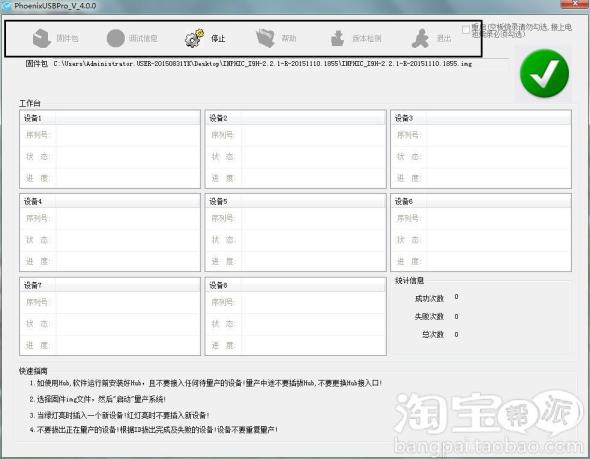Click the PhoenixUSBPro_V_4.0.0 window title
Image resolution: width=590 pixels, height=459 pixels.
[x=55, y=6]
